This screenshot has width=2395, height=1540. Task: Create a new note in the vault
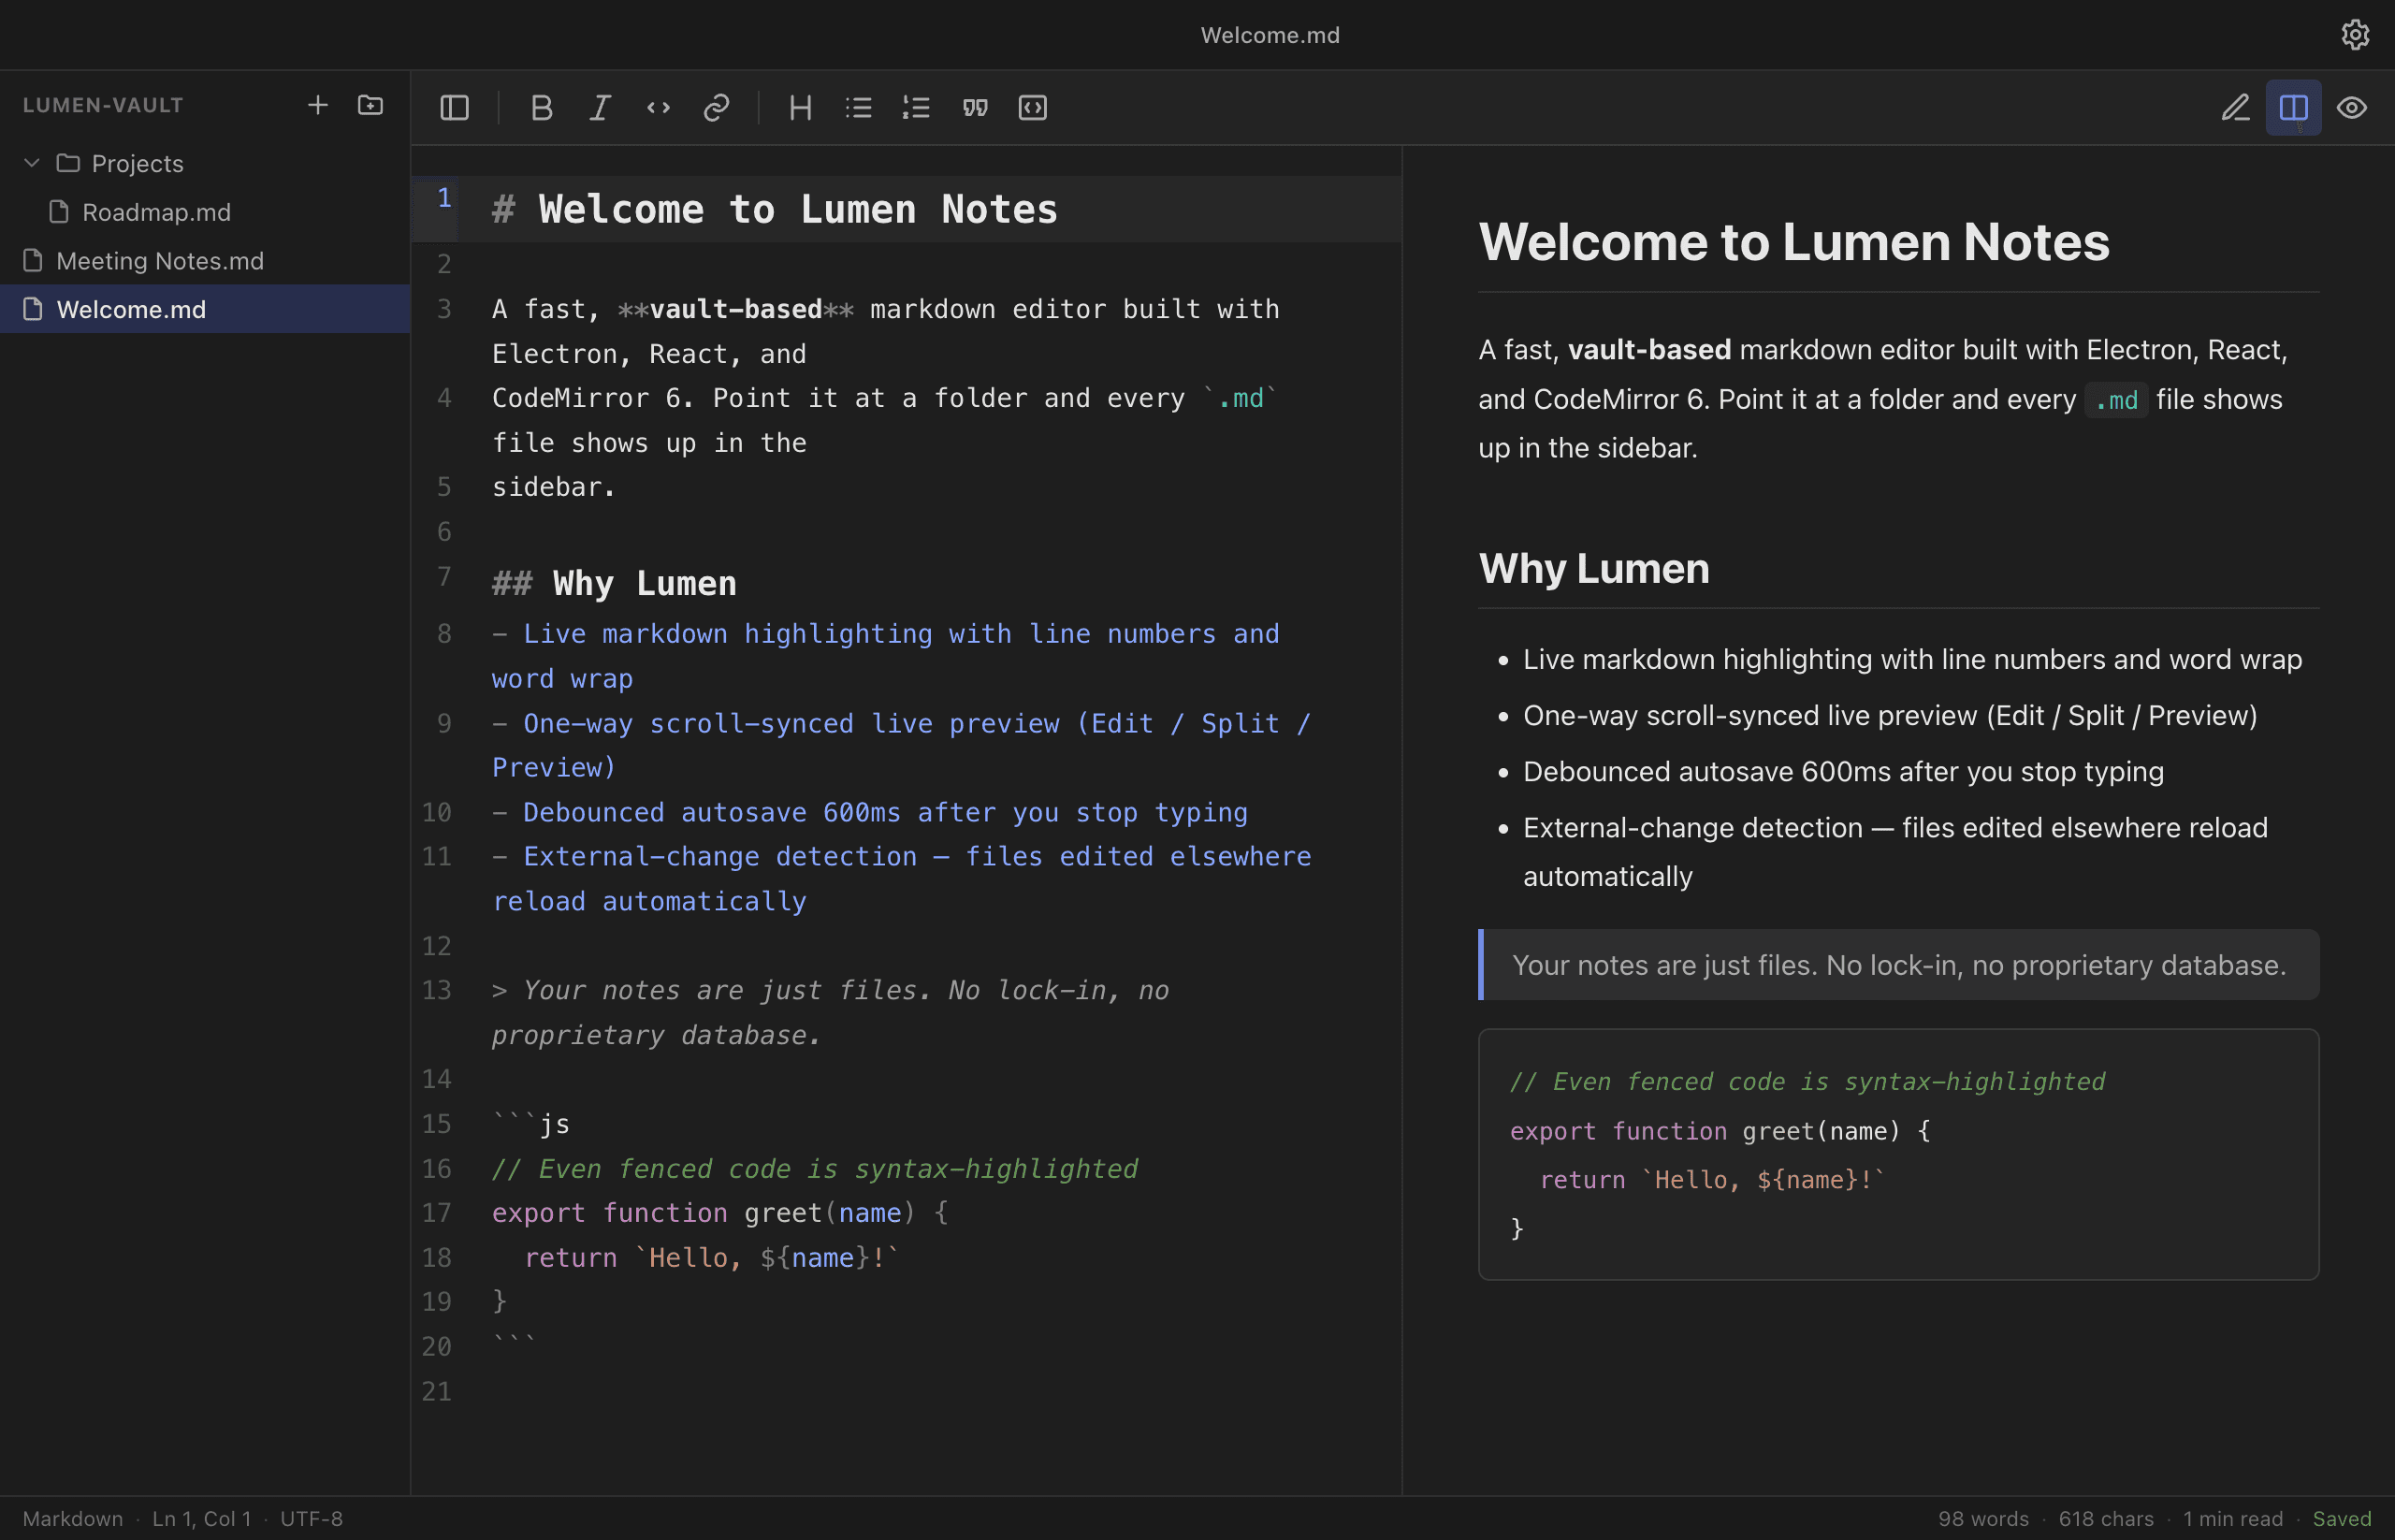click(x=318, y=105)
